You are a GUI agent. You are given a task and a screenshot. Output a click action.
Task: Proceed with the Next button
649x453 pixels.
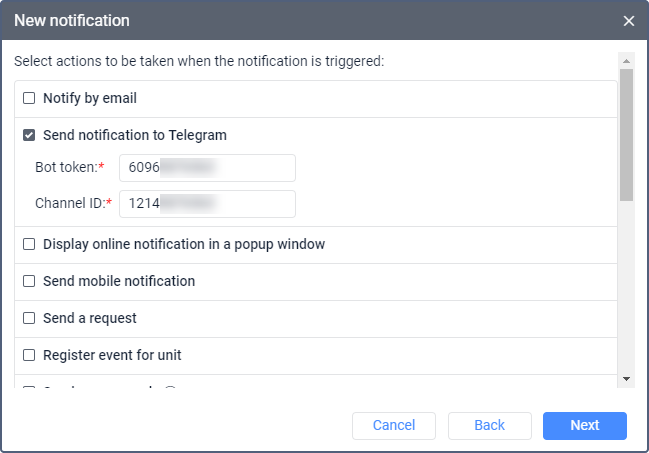coord(584,426)
